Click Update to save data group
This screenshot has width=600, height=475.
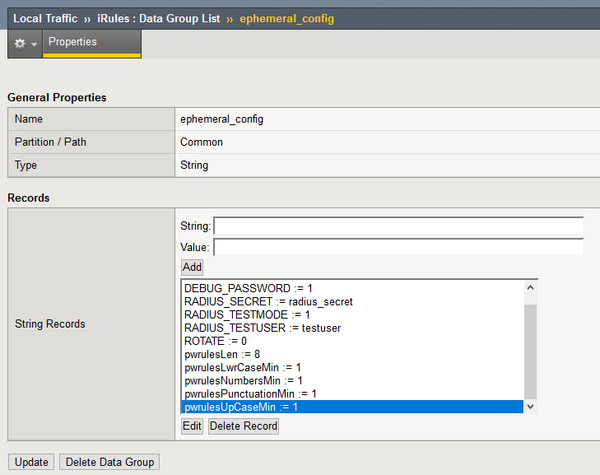click(x=32, y=462)
